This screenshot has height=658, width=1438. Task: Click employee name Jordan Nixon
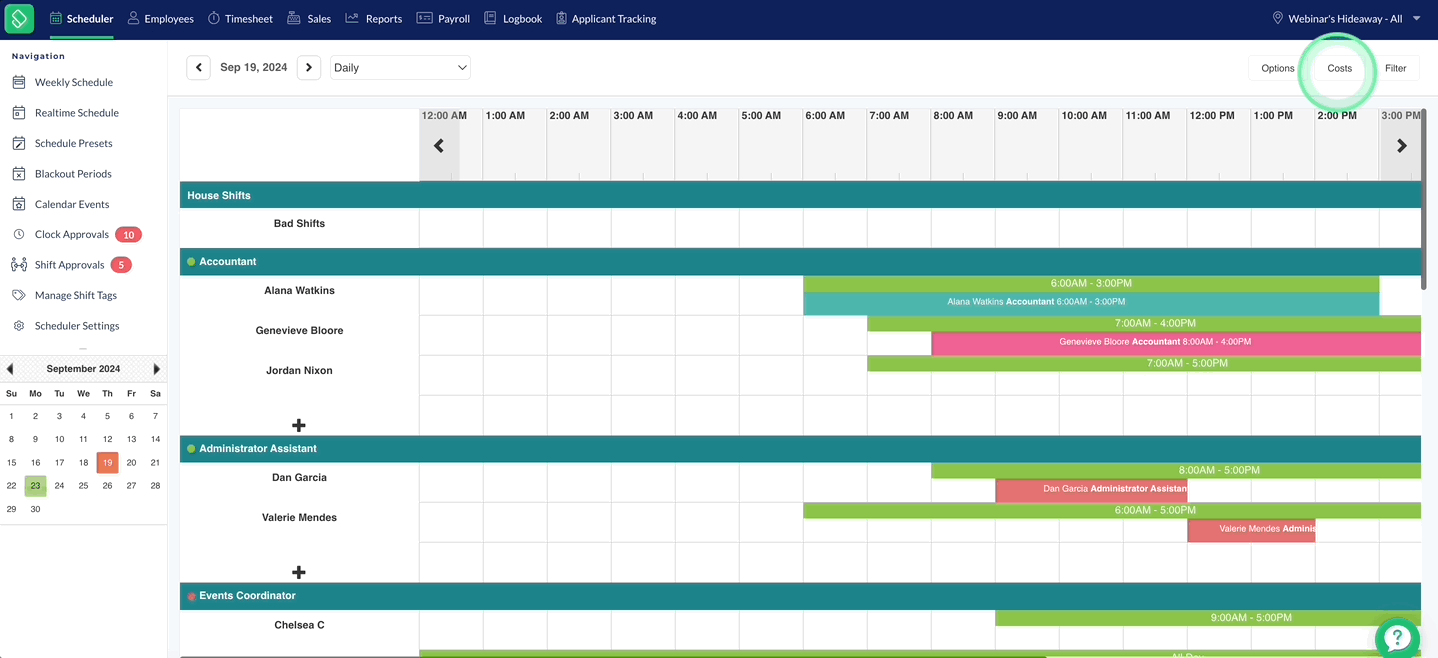tap(299, 371)
